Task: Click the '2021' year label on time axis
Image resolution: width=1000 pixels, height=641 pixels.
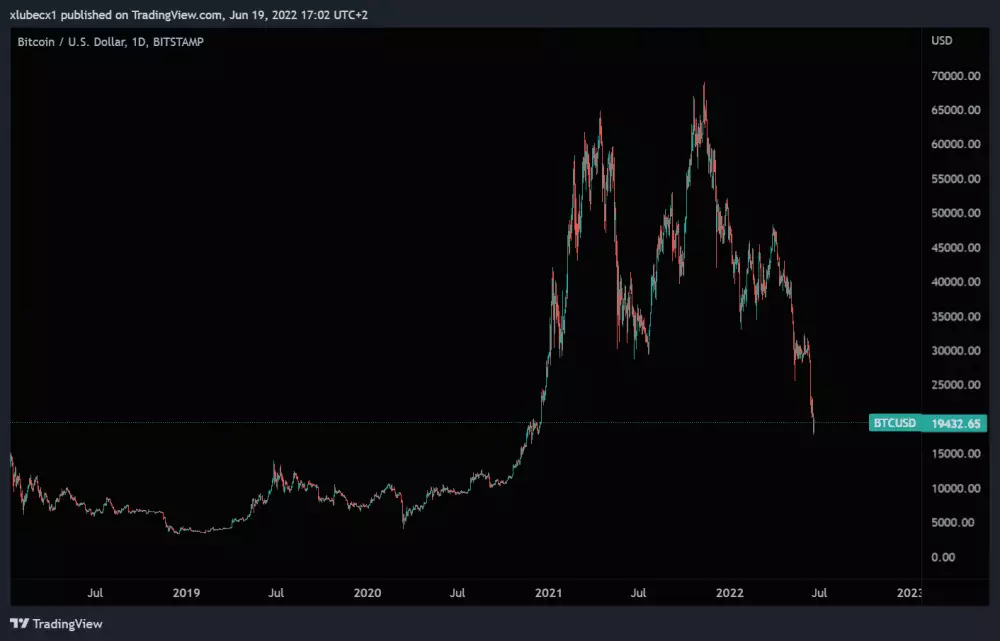Action: [x=548, y=592]
